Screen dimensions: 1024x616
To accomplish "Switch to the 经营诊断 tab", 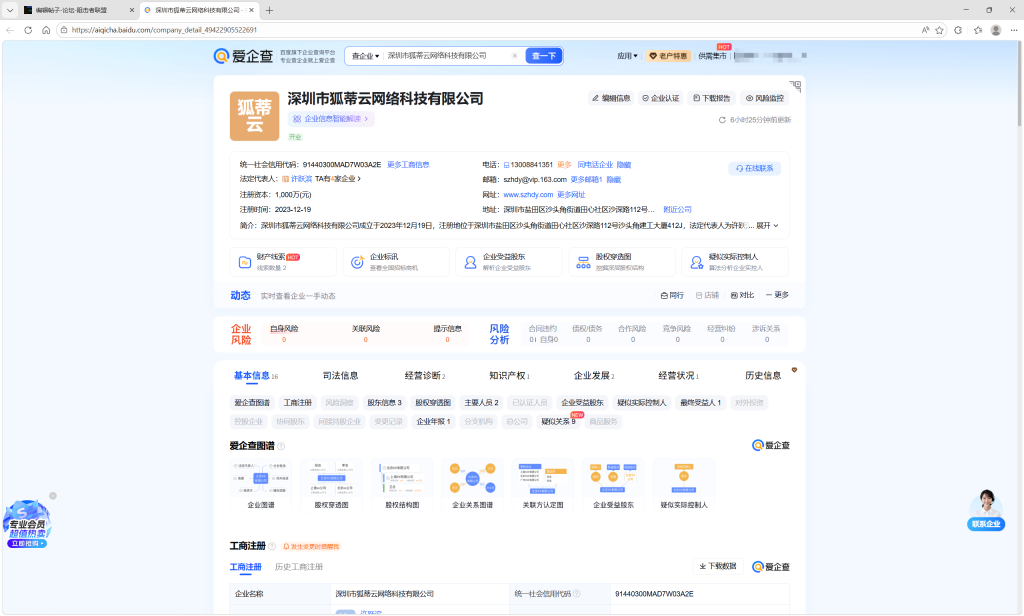I will [424, 376].
